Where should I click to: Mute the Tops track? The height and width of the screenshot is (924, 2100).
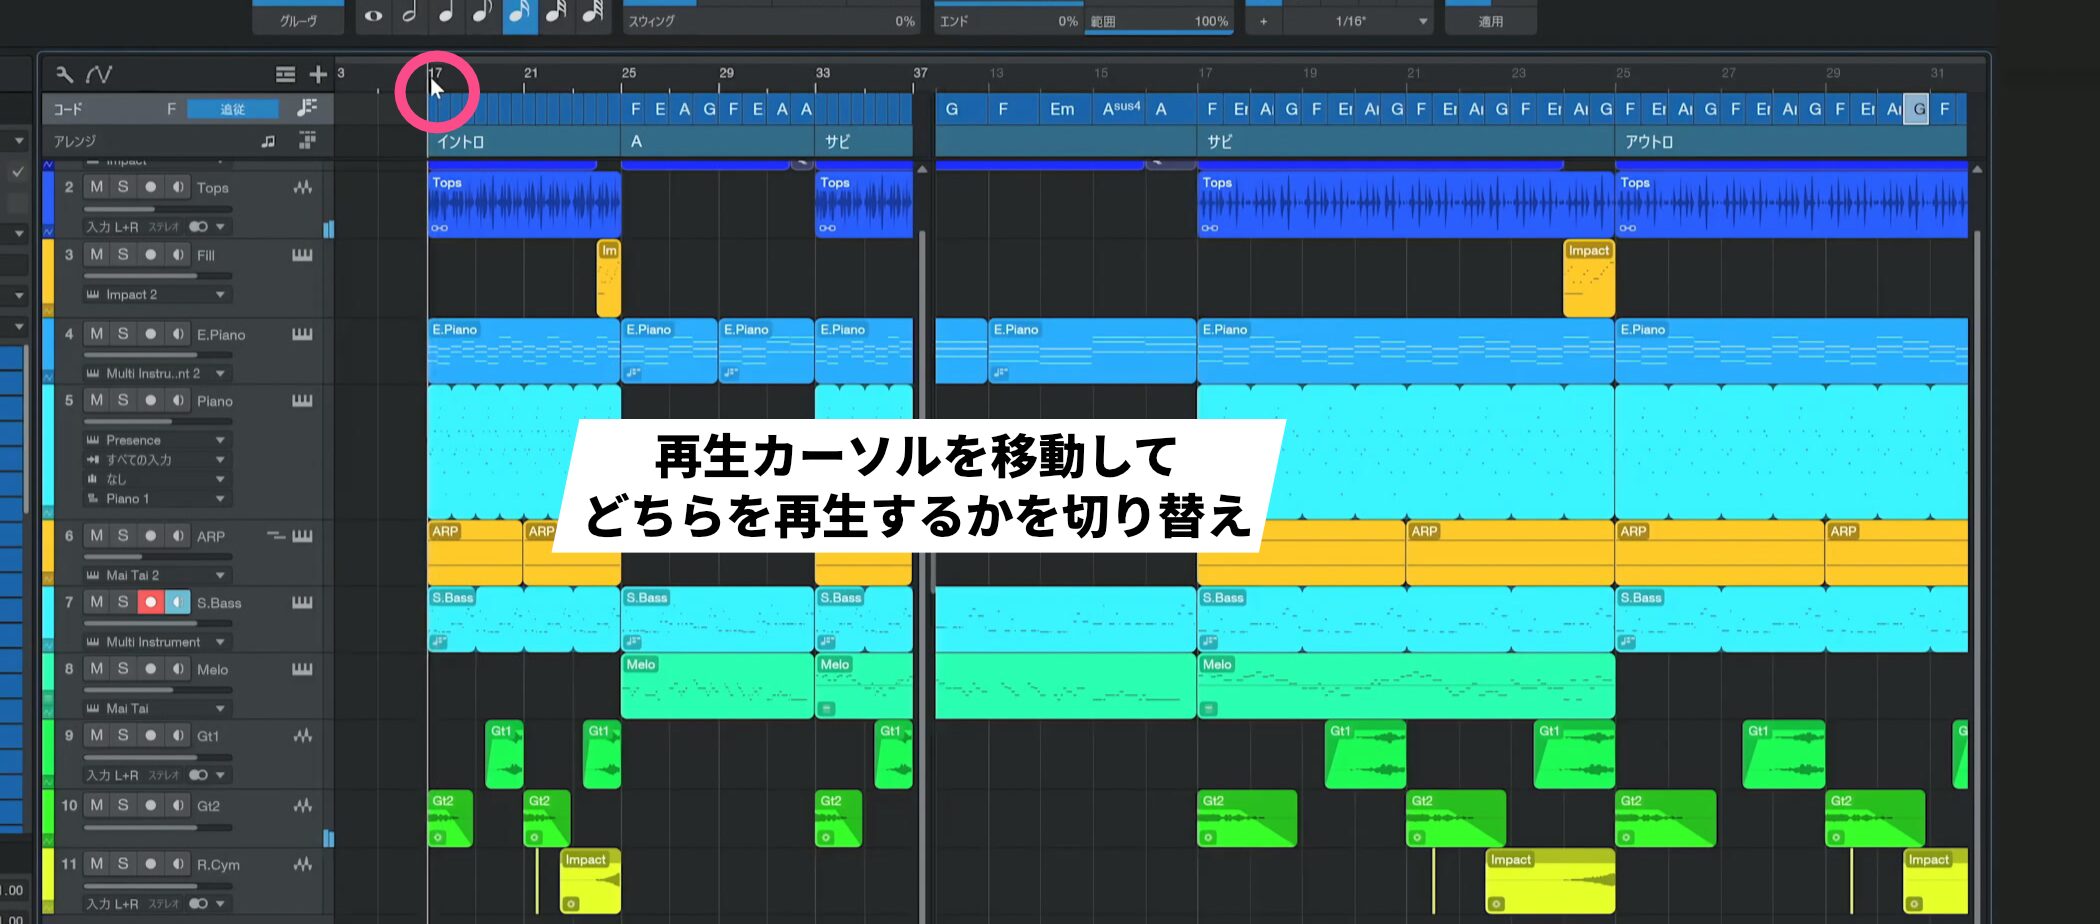96,187
